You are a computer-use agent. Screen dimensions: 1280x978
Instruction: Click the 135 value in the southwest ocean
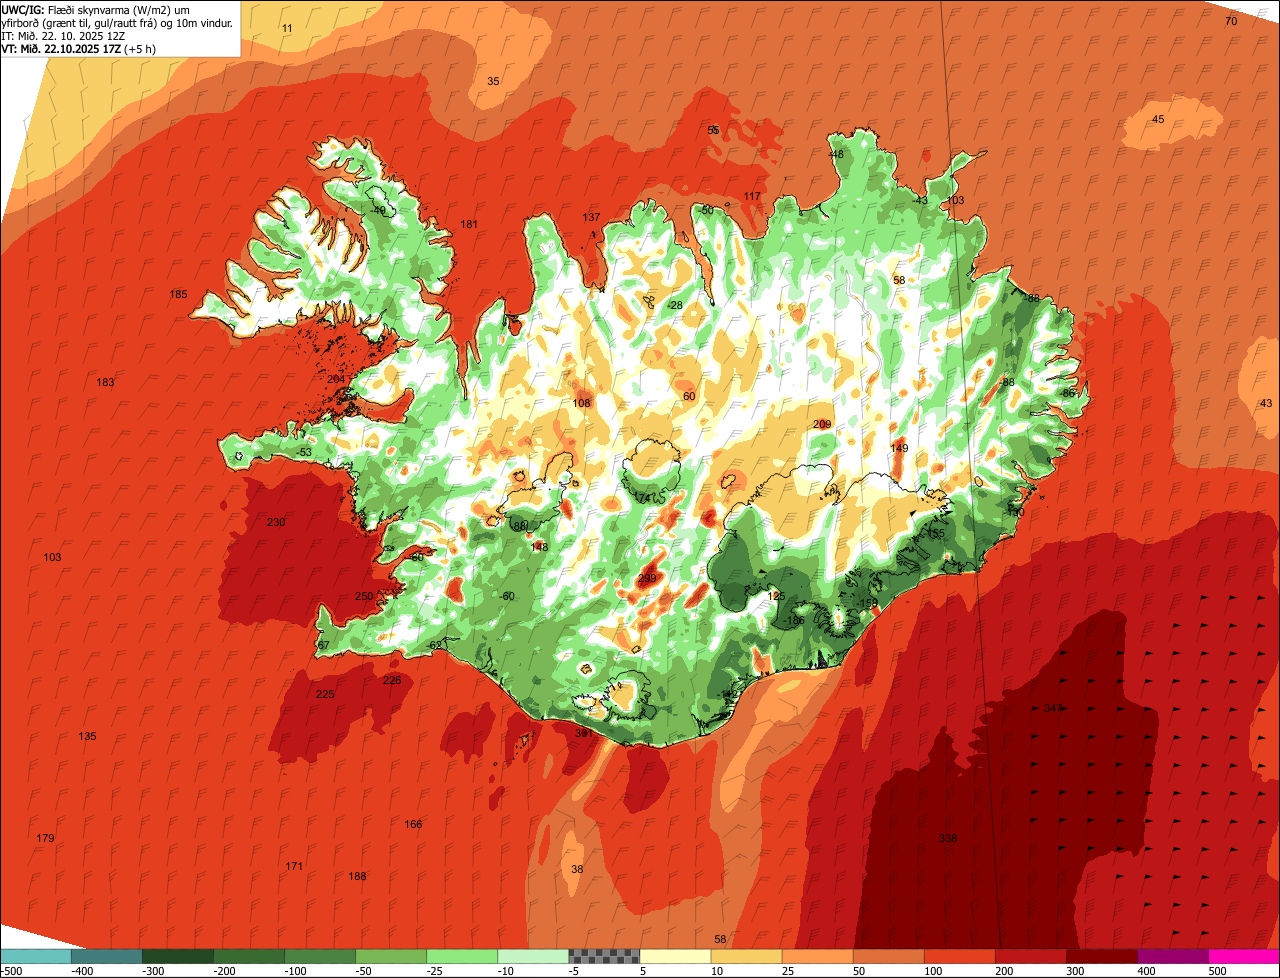pyautogui.click(x=87, y=736)
